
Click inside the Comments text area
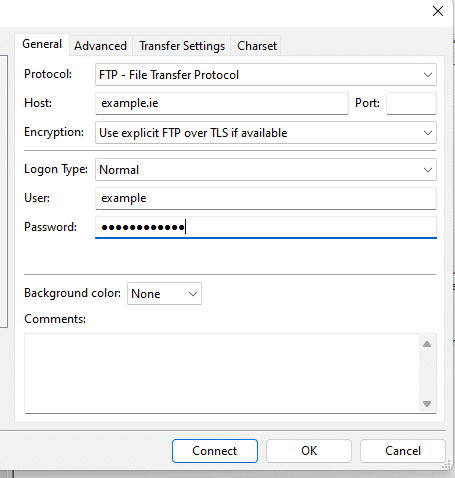[x=222, y=373]
